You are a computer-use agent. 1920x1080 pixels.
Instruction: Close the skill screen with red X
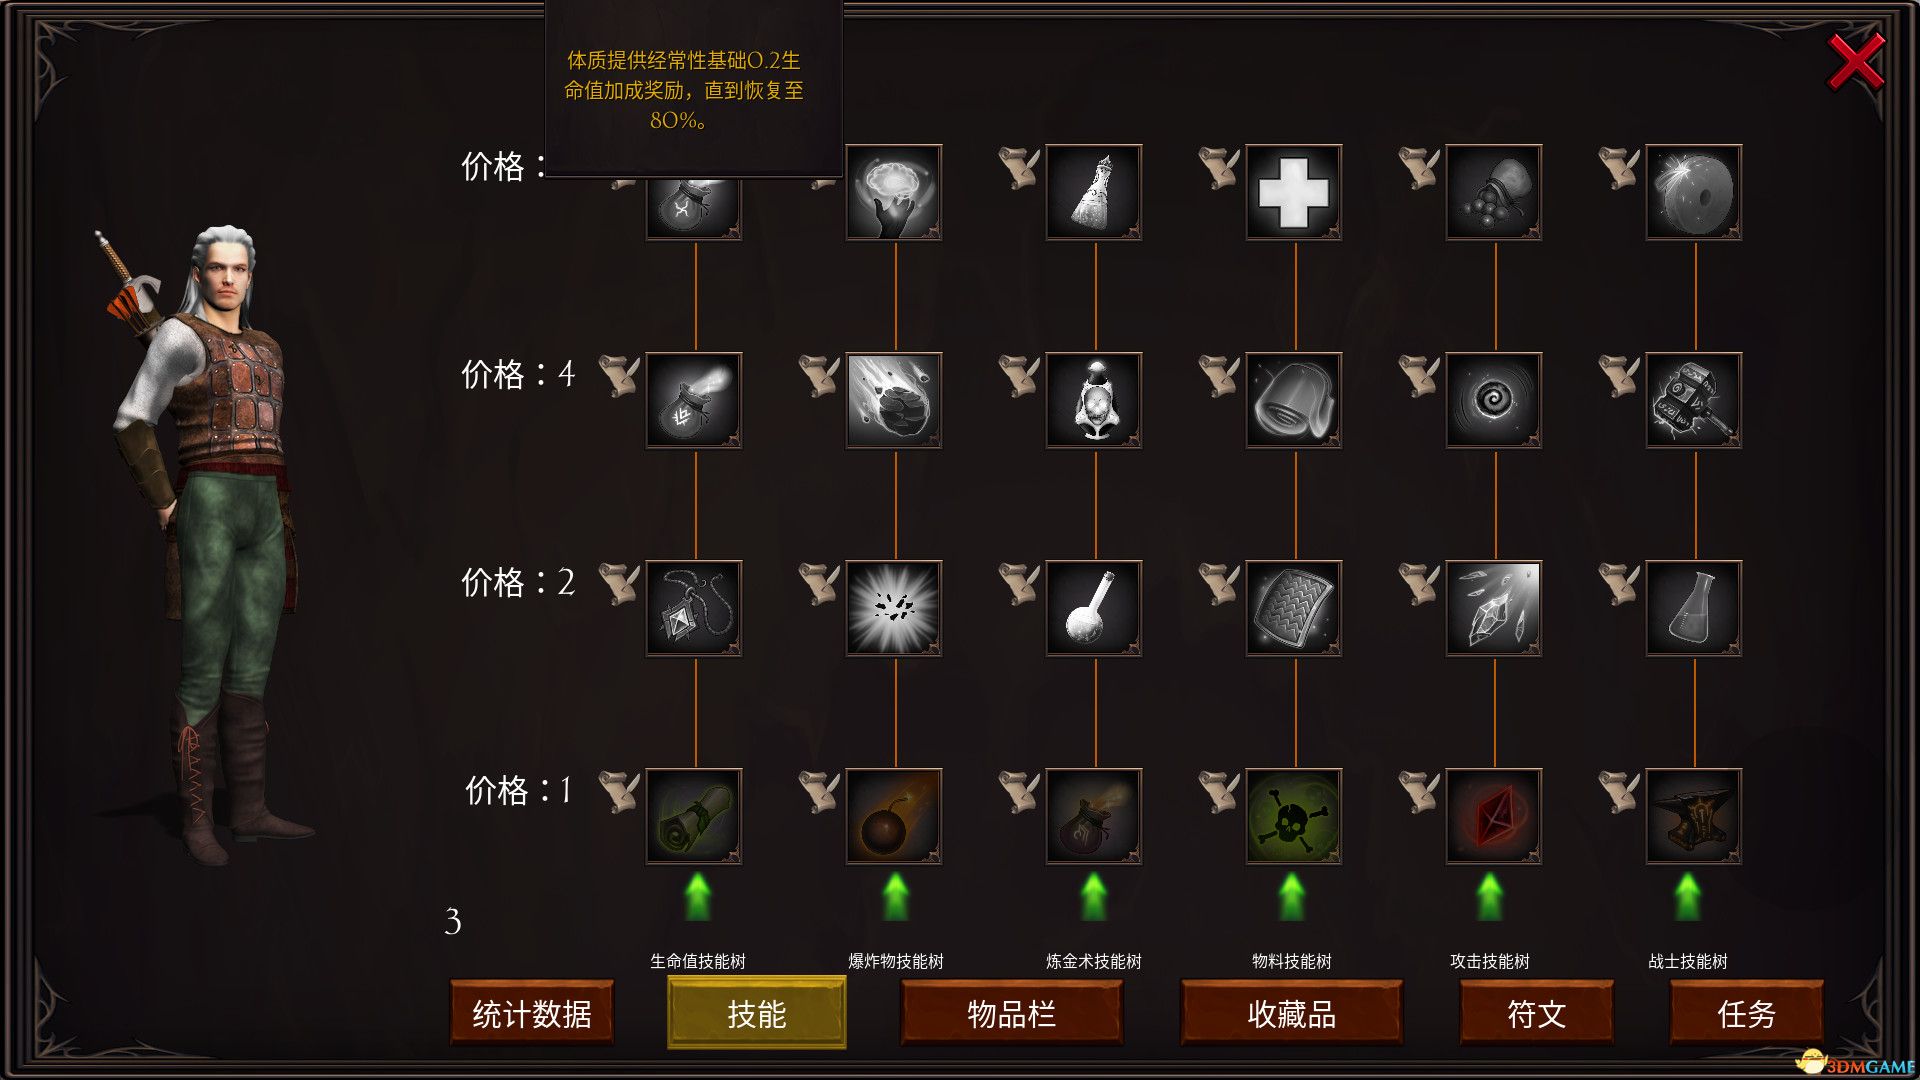pos(1856,61)
